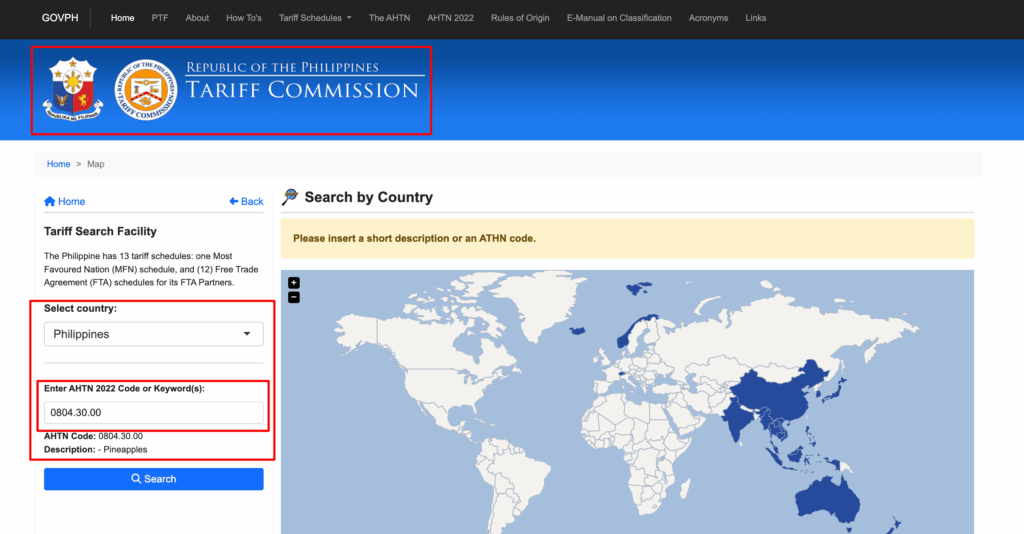Click the Home breadcrumb link
This screenshot has height=534, width=1024.
click(58, 164)
